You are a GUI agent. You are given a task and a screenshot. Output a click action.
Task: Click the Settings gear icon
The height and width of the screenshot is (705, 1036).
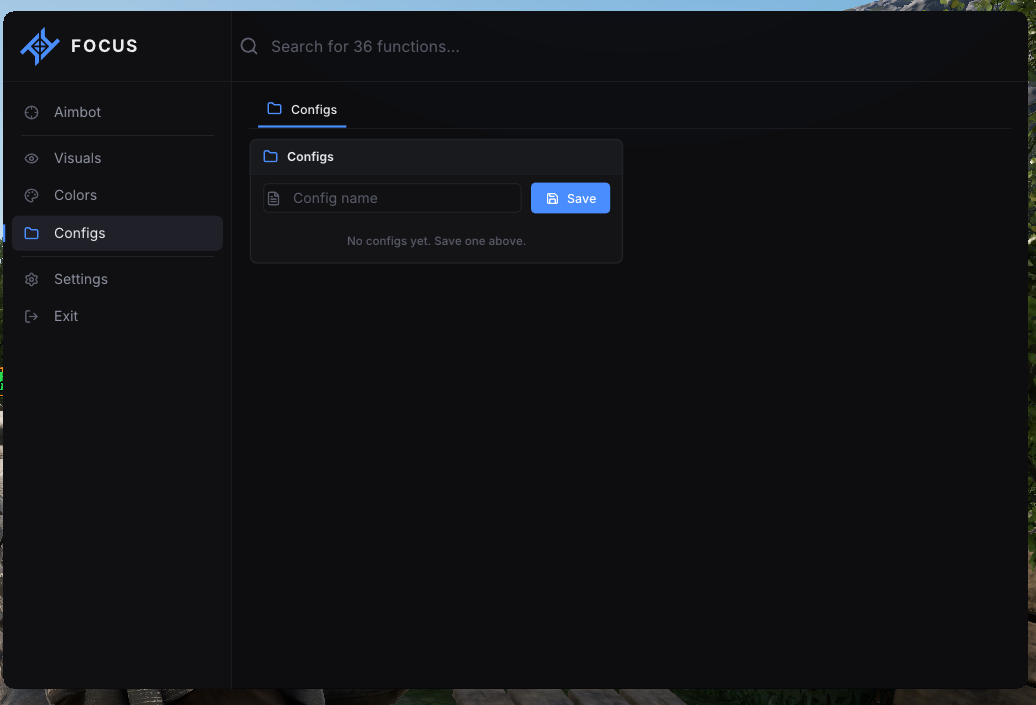tap(31, 279)
